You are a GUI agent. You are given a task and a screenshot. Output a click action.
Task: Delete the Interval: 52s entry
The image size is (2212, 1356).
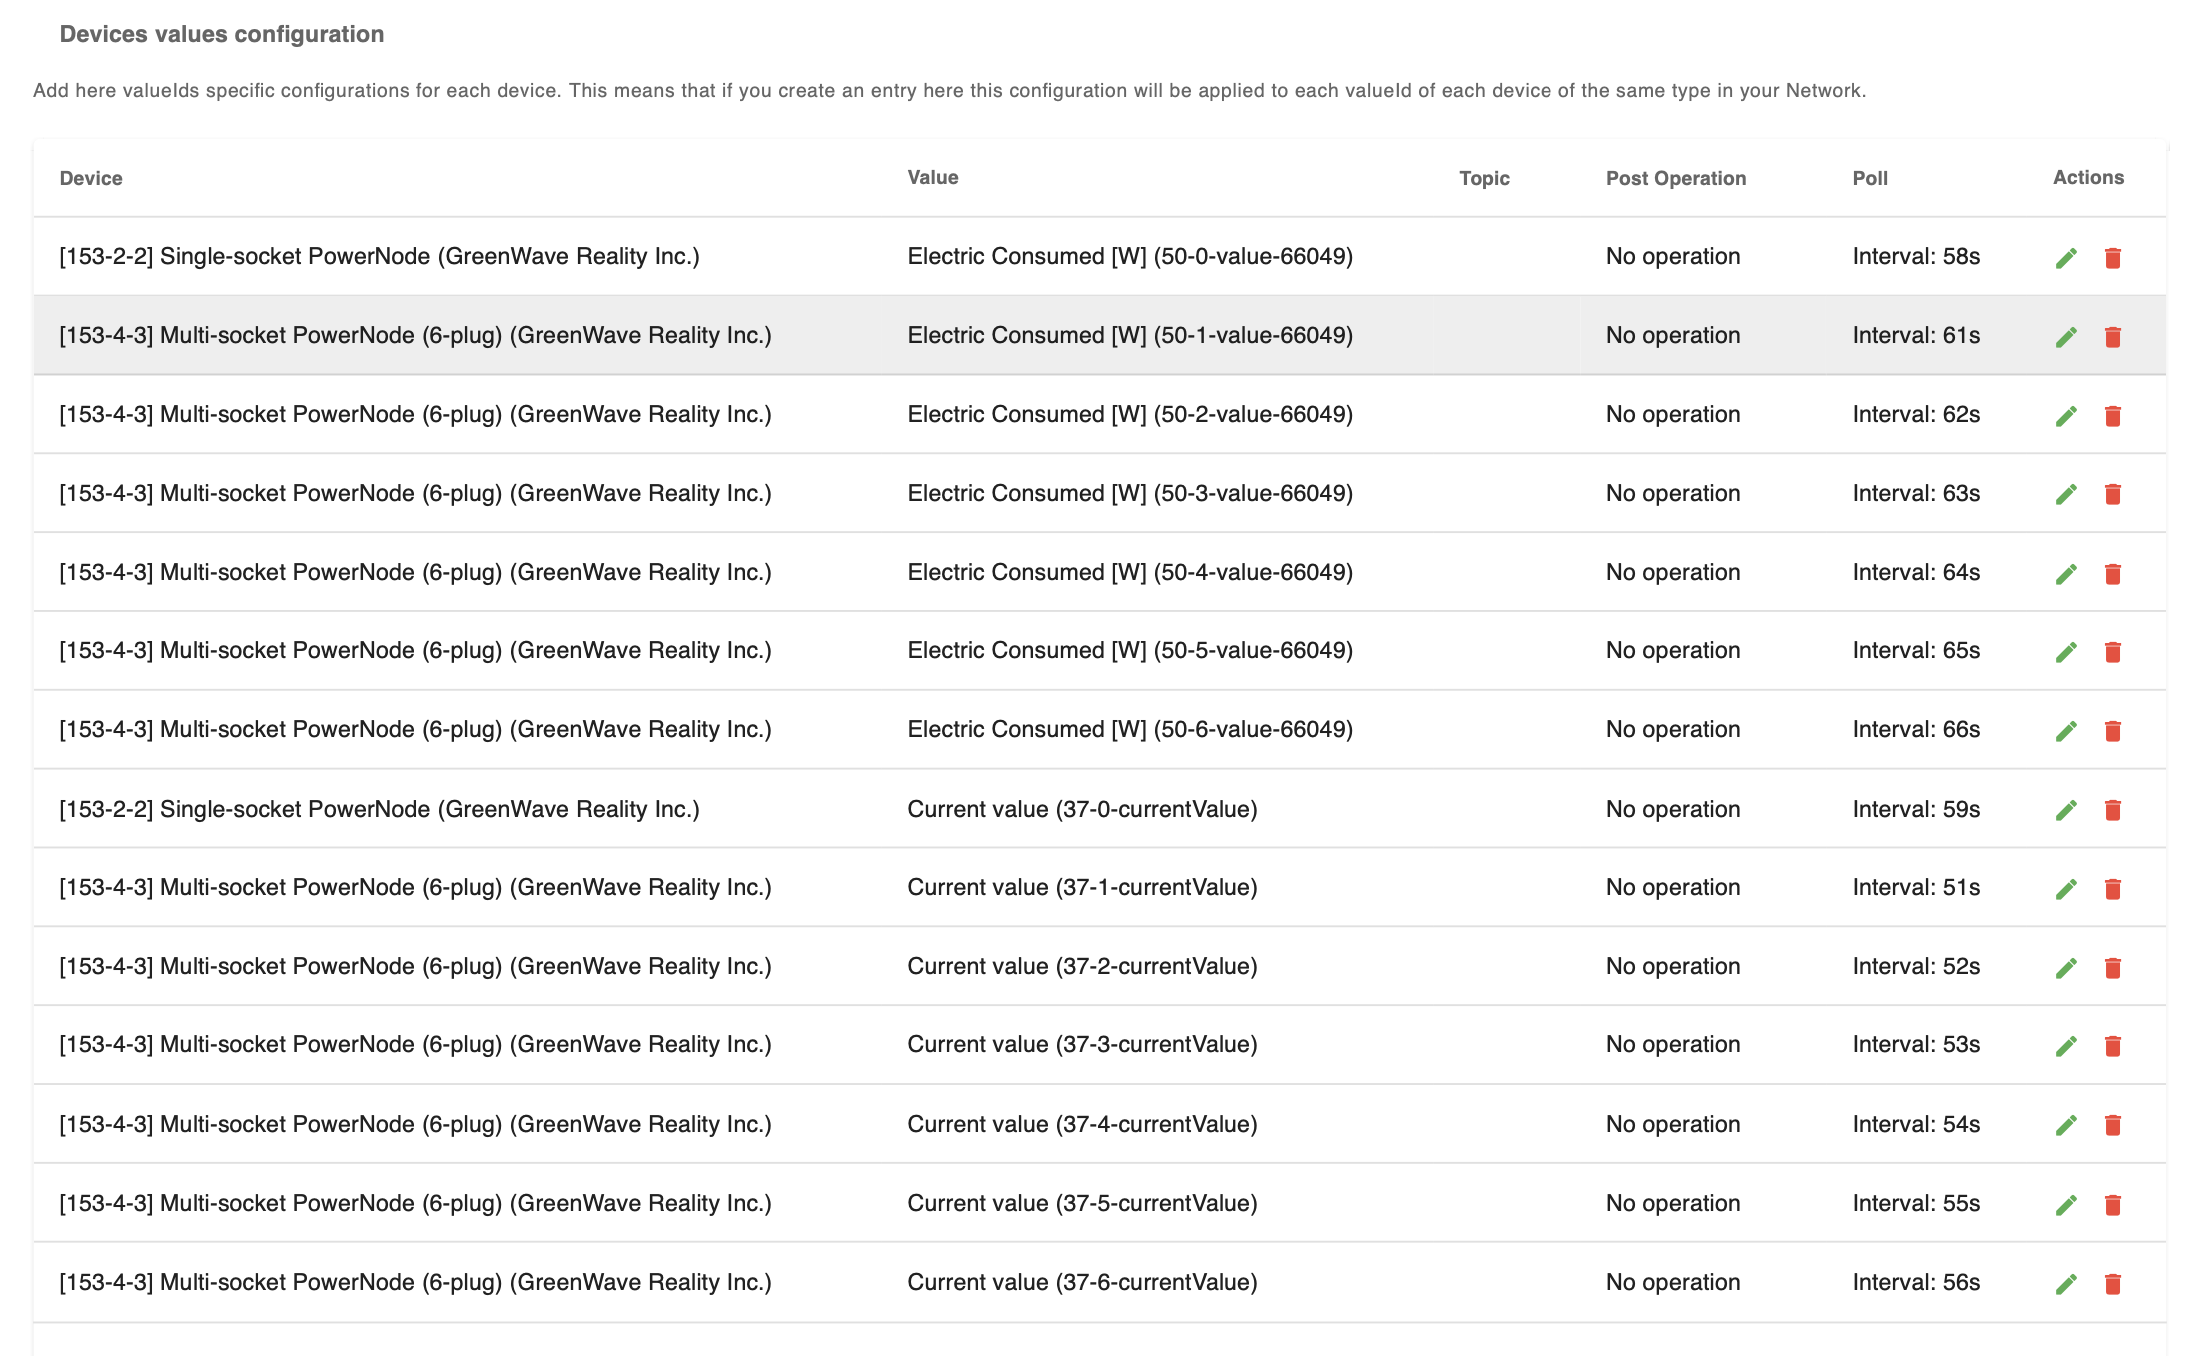tap(2112, 968)
